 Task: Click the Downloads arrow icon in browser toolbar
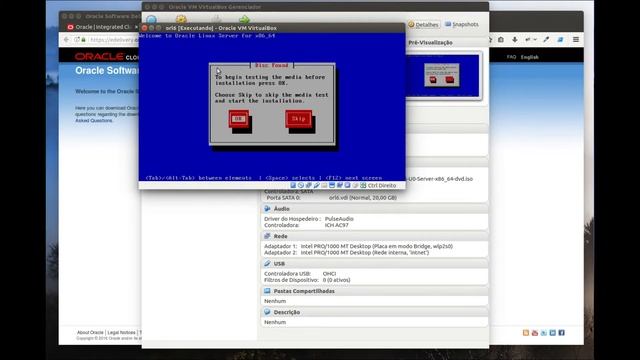click(515, 40)
